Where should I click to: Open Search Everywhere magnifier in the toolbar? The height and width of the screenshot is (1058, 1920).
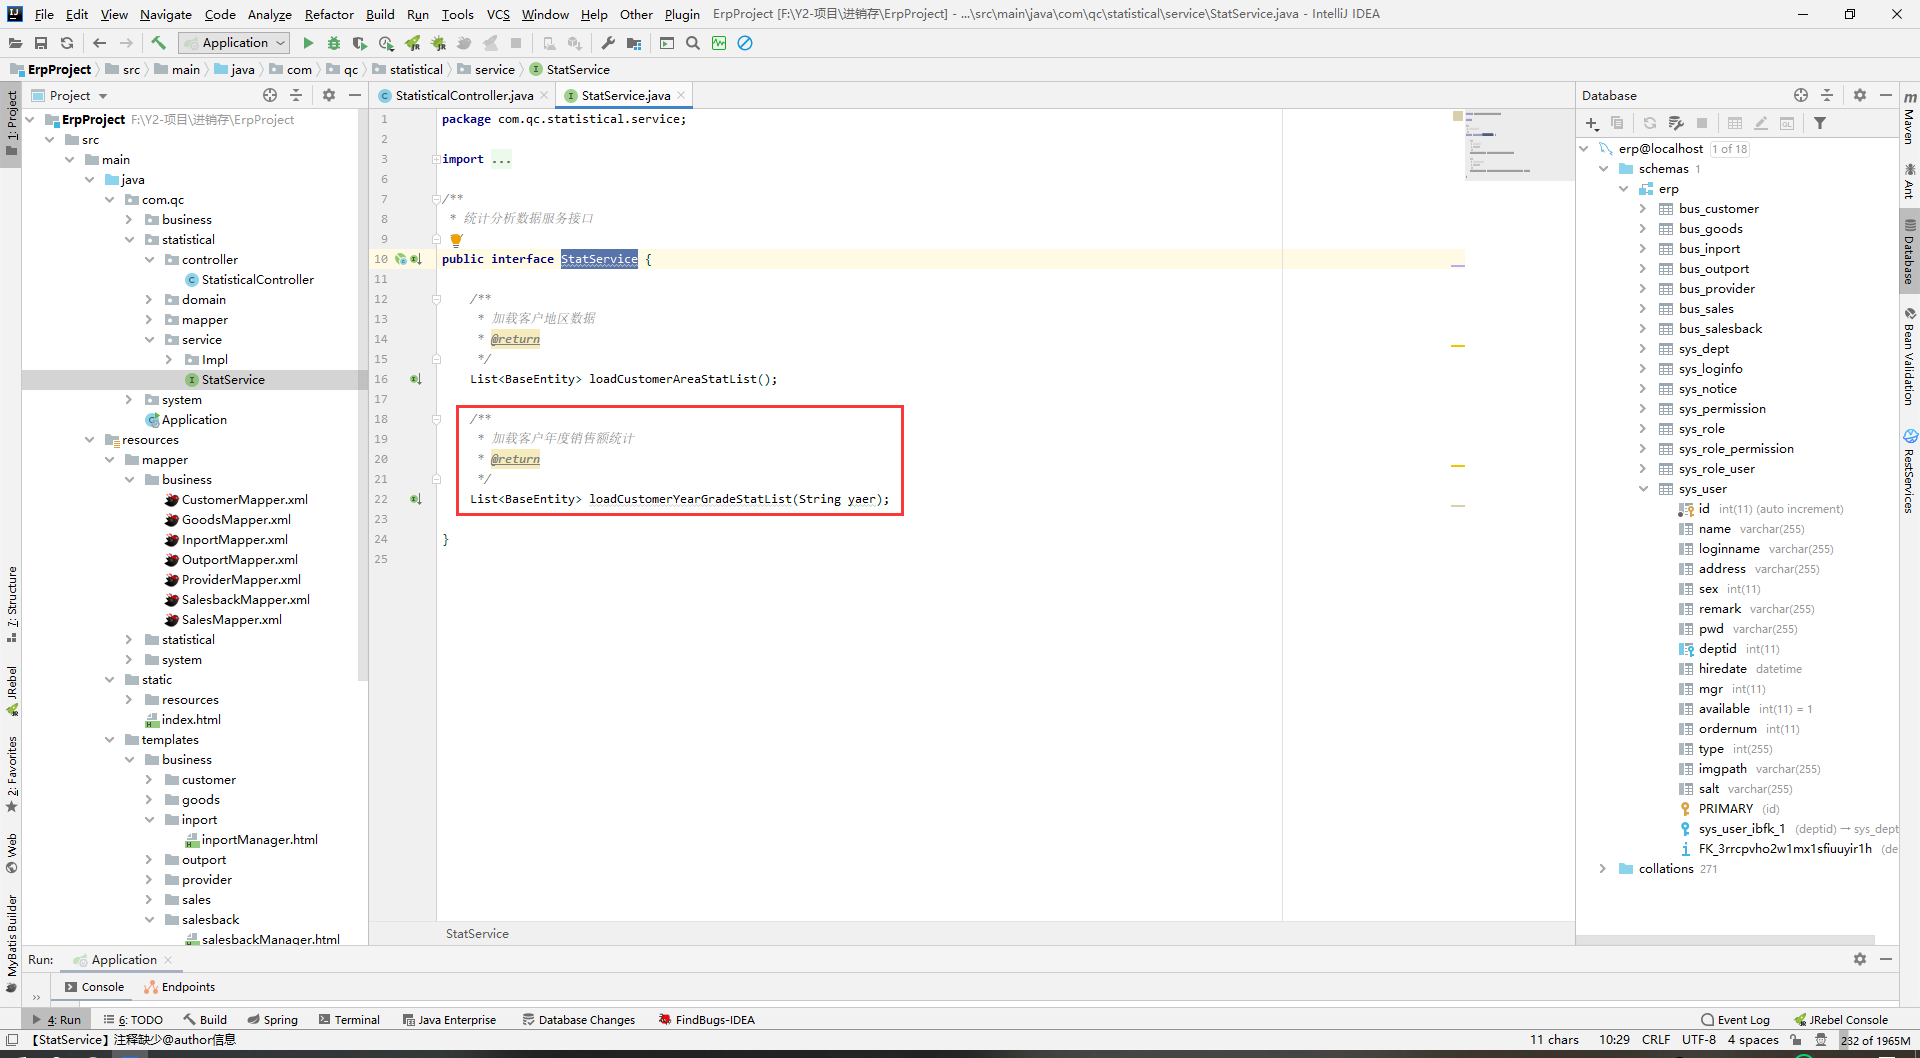(x=693, y=43)
